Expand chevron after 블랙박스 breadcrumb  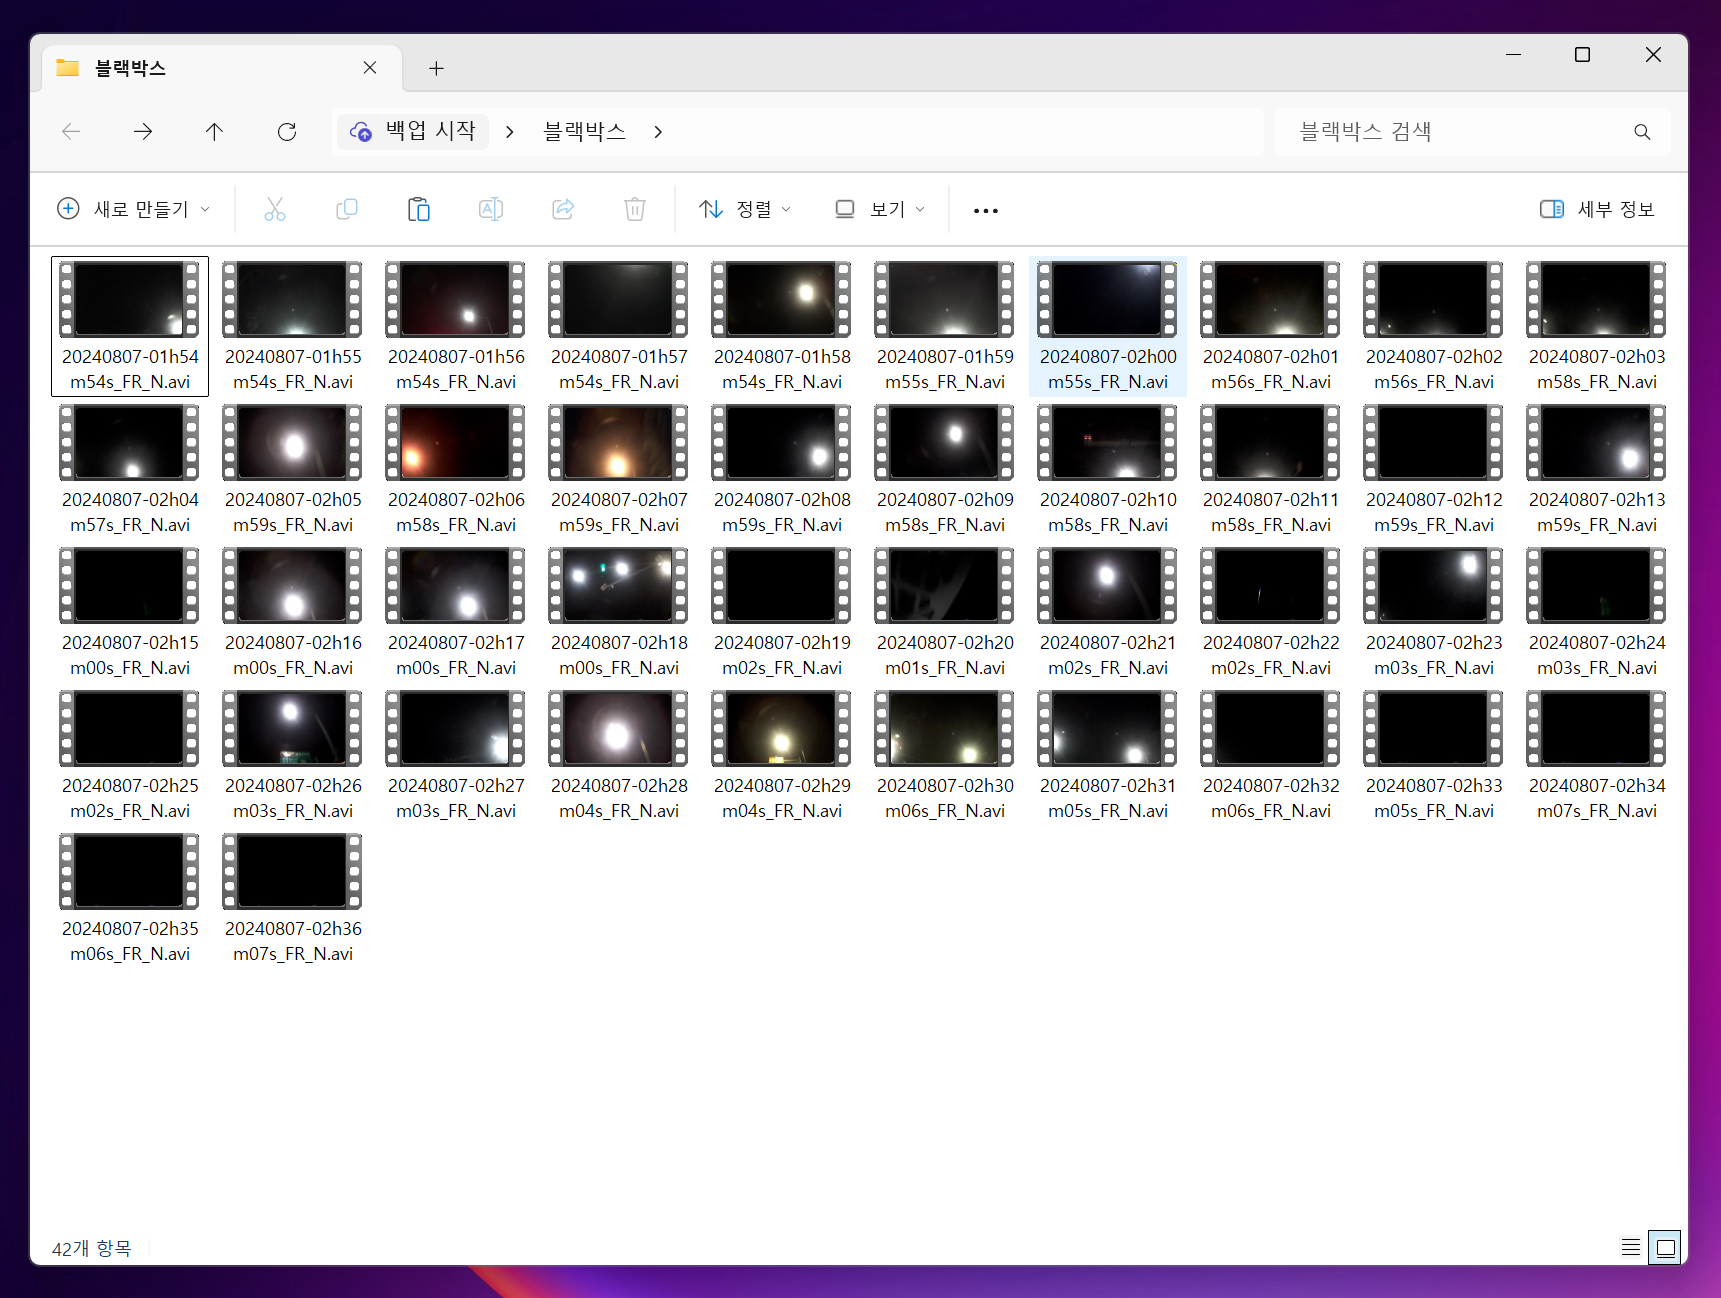(x=658, y=132)
